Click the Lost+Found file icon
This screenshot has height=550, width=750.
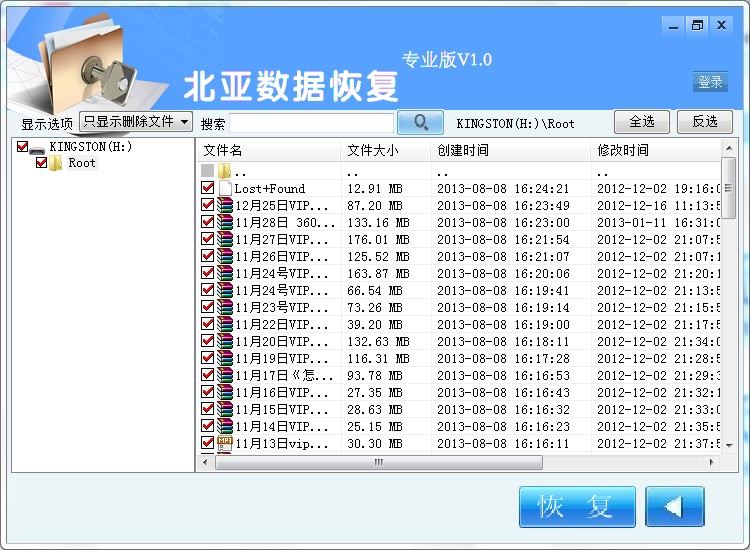[225, 188]
